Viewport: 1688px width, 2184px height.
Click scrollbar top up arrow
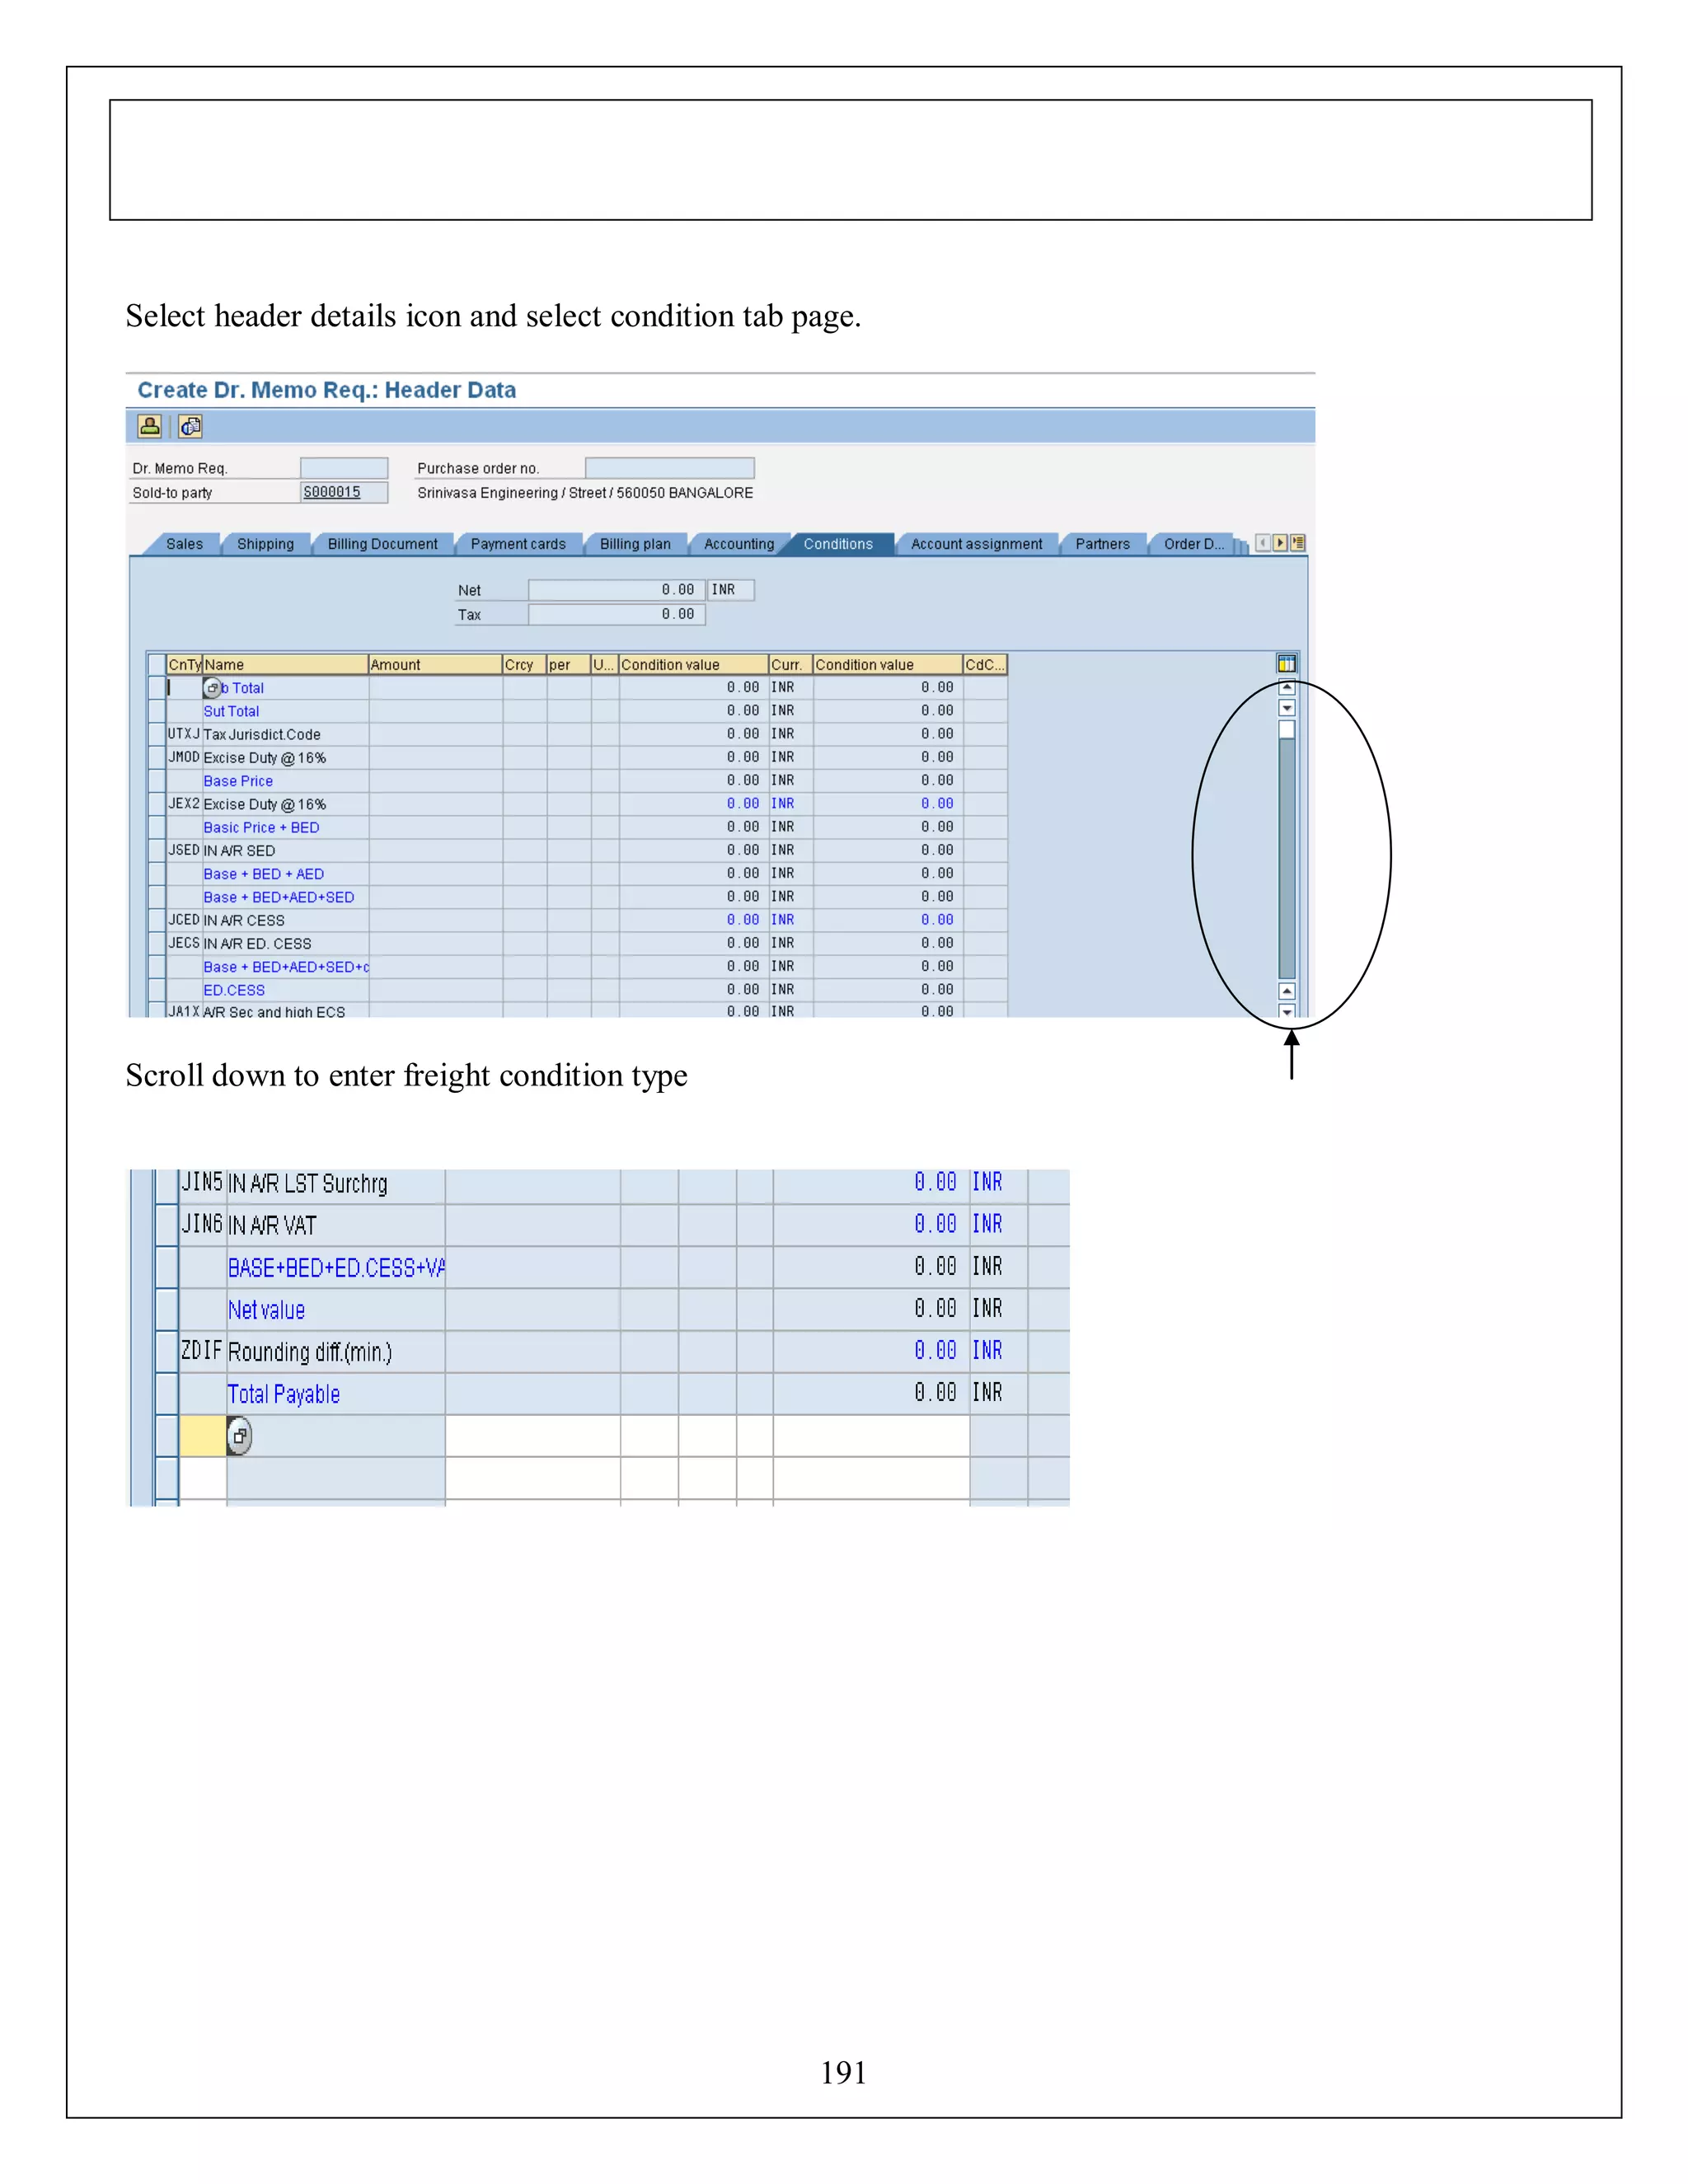pos(1287,688)
